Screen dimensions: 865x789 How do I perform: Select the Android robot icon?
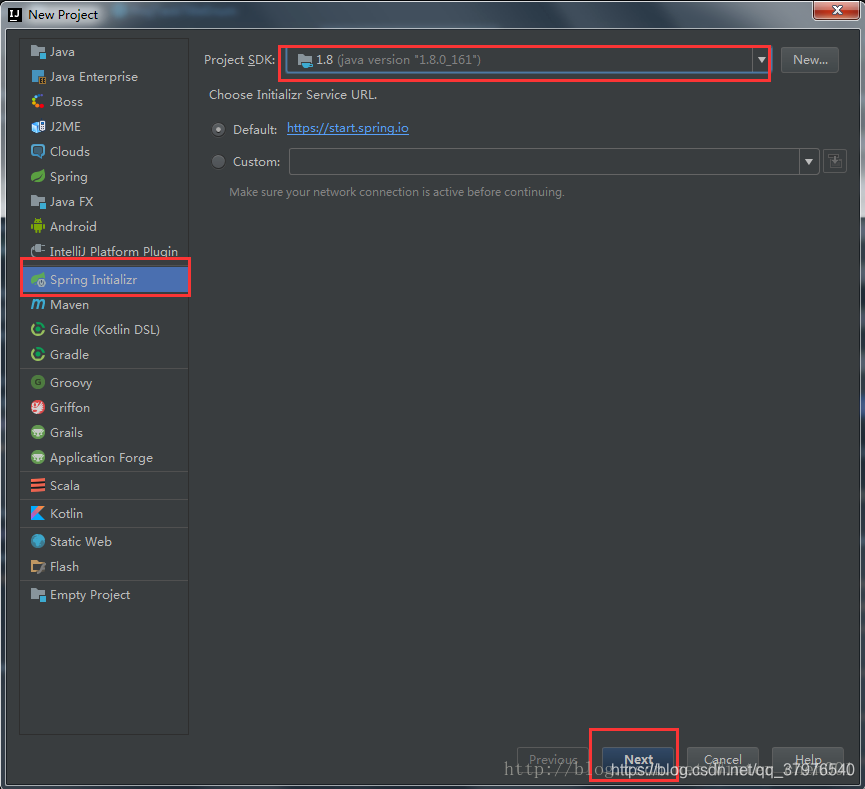click(38, 226)
